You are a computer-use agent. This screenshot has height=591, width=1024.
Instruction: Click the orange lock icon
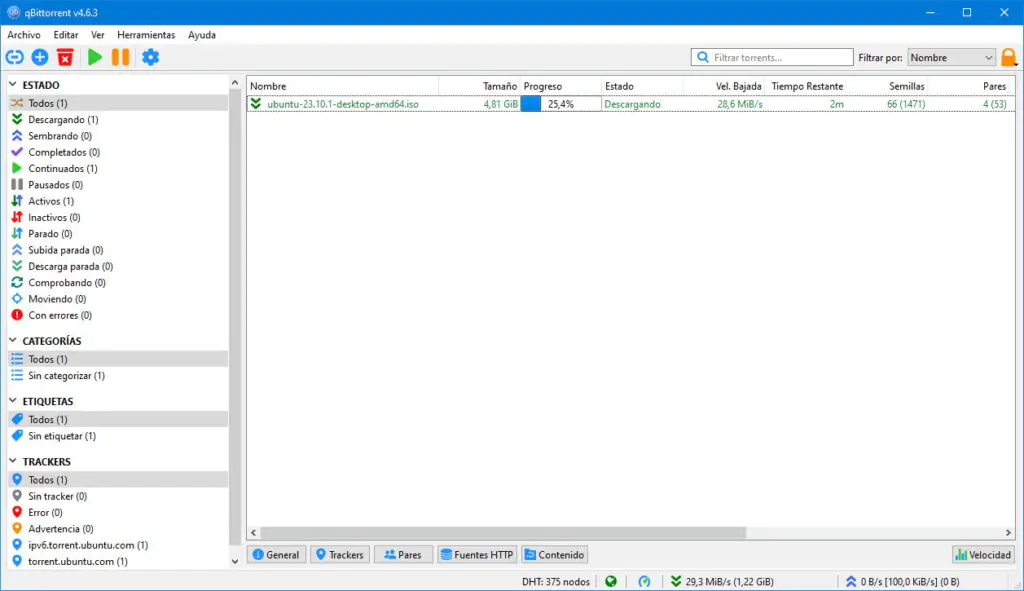point(1009,58)
